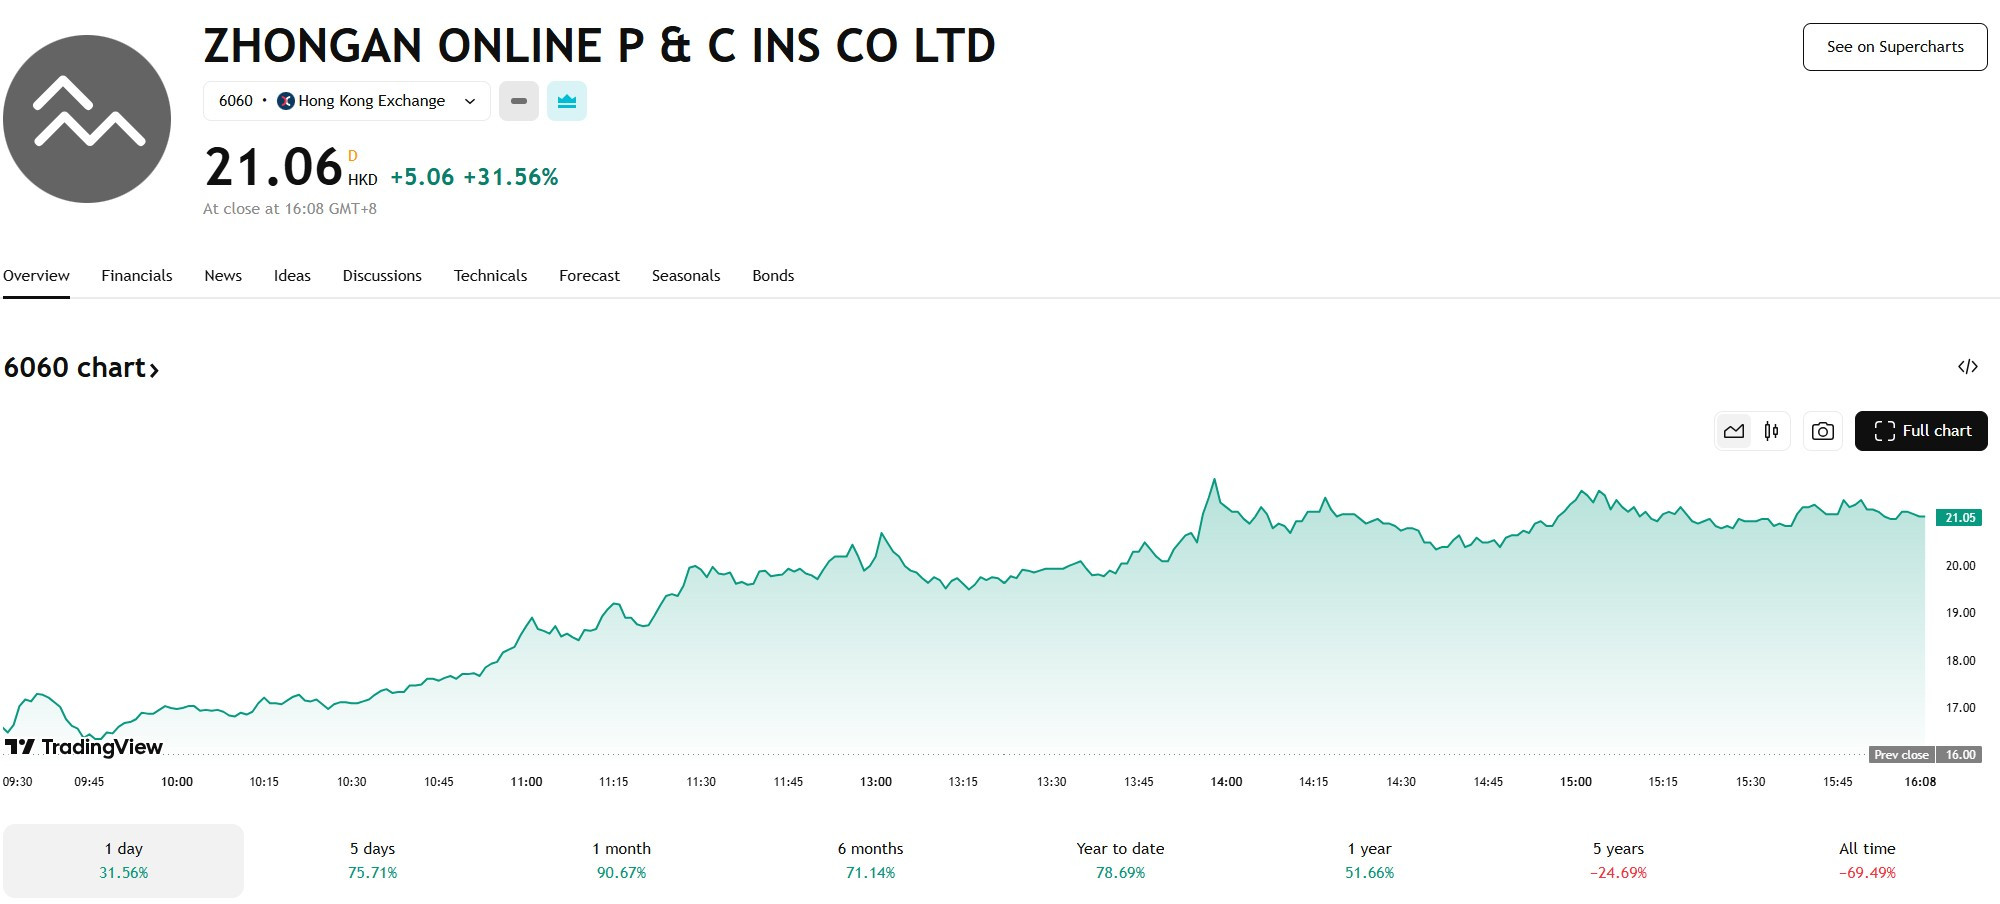Screen dimensions: 2000x904
Task: Click the 11:00 time axis label
Action: tap(526, 782)
